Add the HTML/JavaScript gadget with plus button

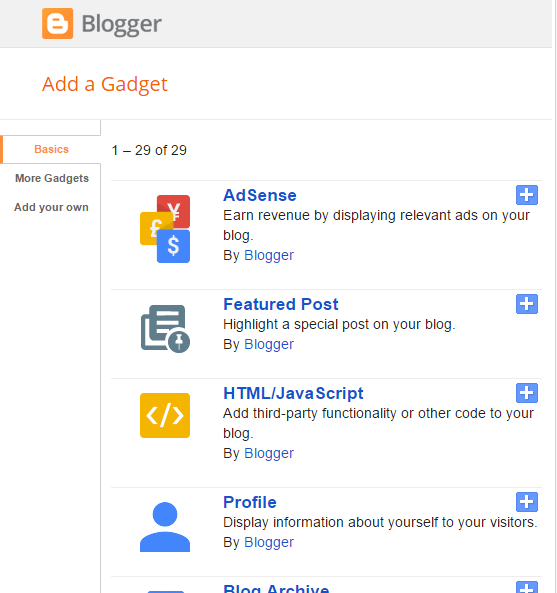click(x=527, y=393)
